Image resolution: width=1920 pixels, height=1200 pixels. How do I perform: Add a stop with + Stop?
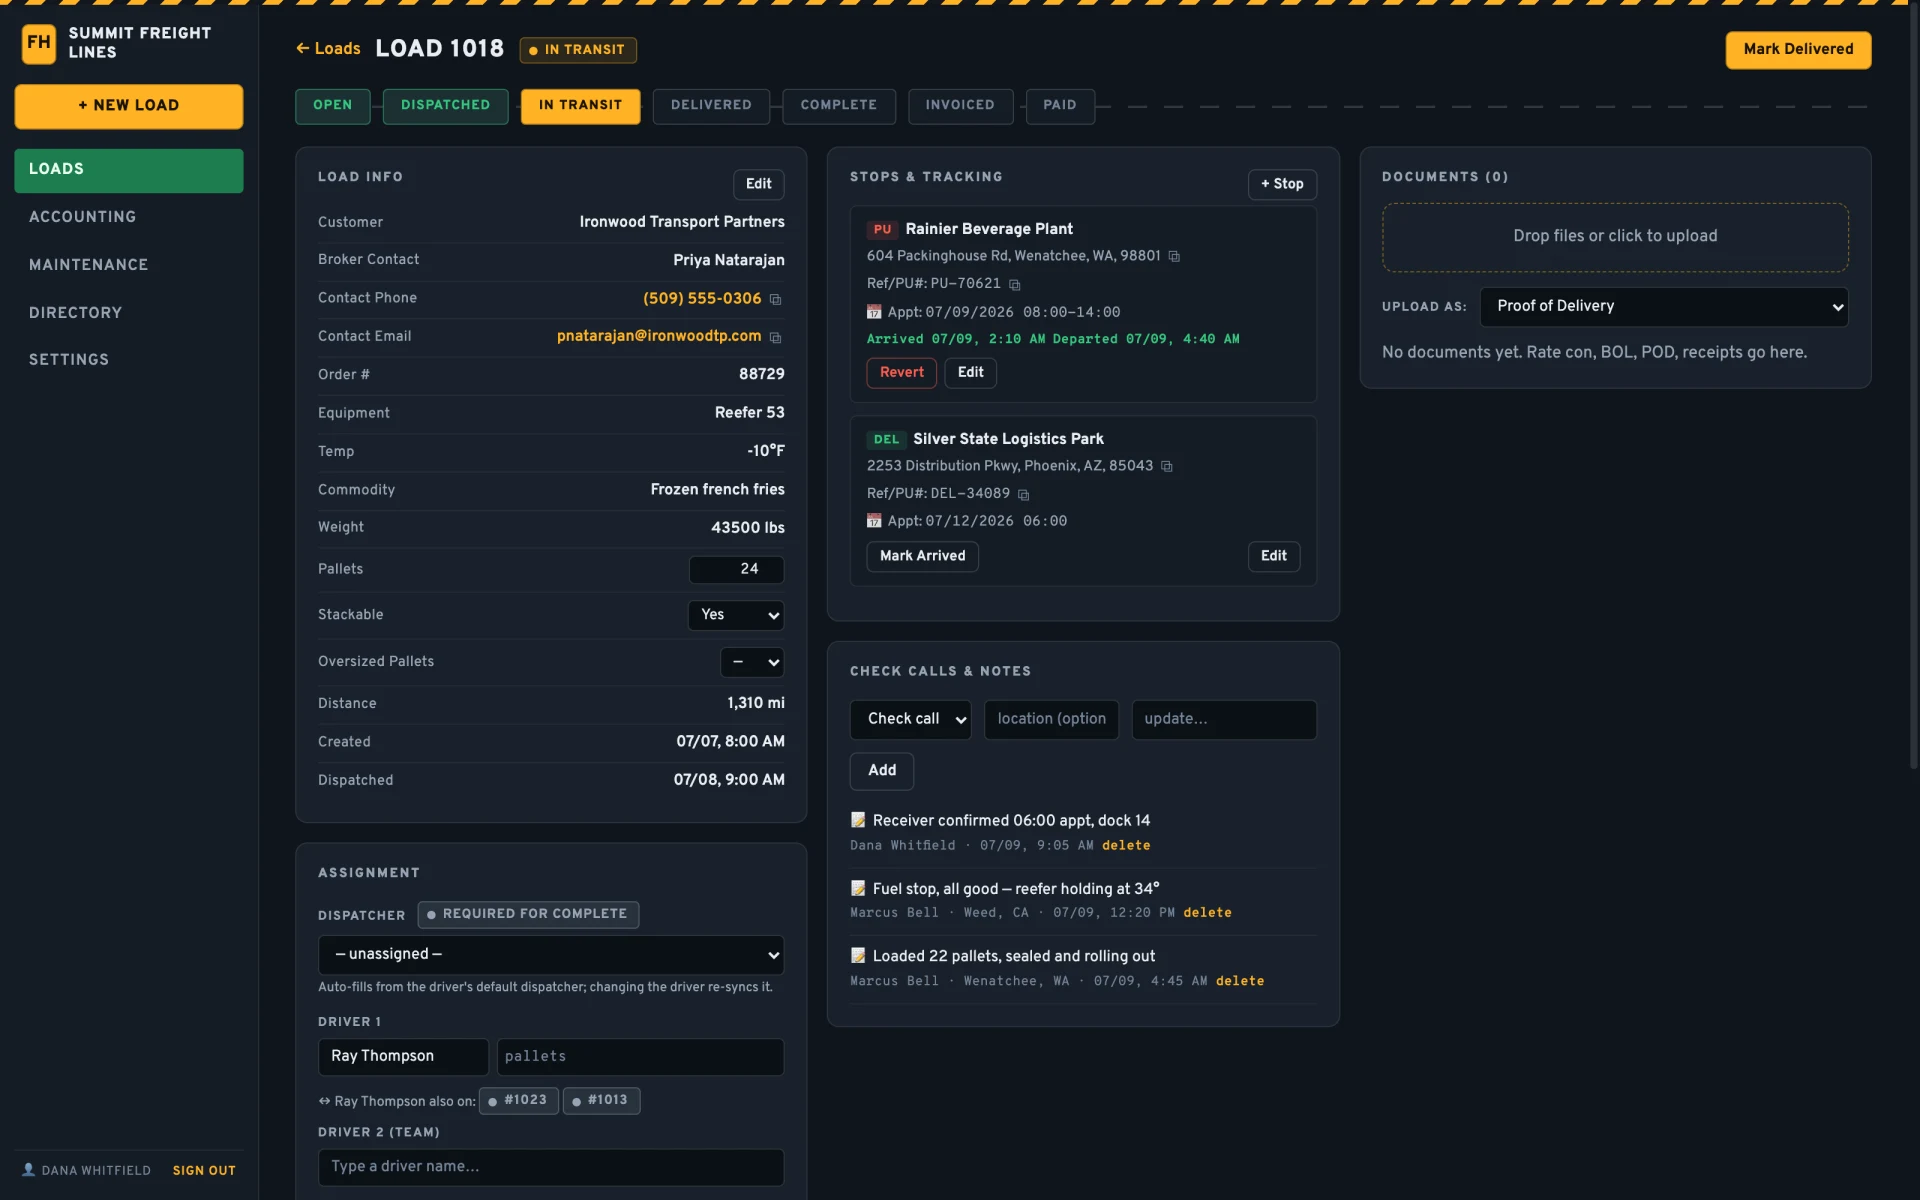tap(1282, 184)
